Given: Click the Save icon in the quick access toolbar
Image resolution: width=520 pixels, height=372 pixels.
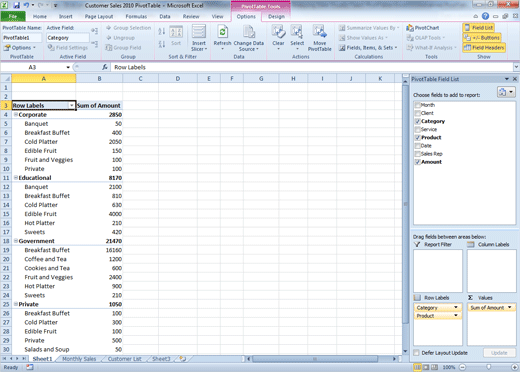Looking at the screenshot, I should coord(16,5).
